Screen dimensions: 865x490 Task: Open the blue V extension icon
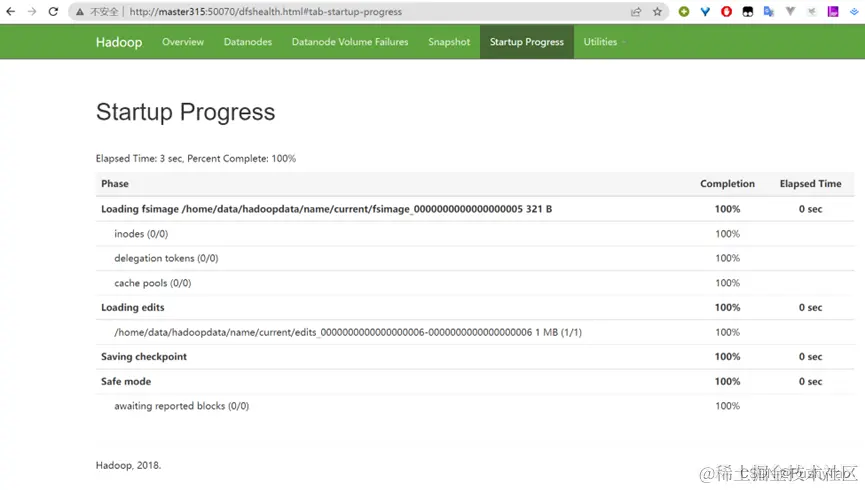tap(705, 12)
